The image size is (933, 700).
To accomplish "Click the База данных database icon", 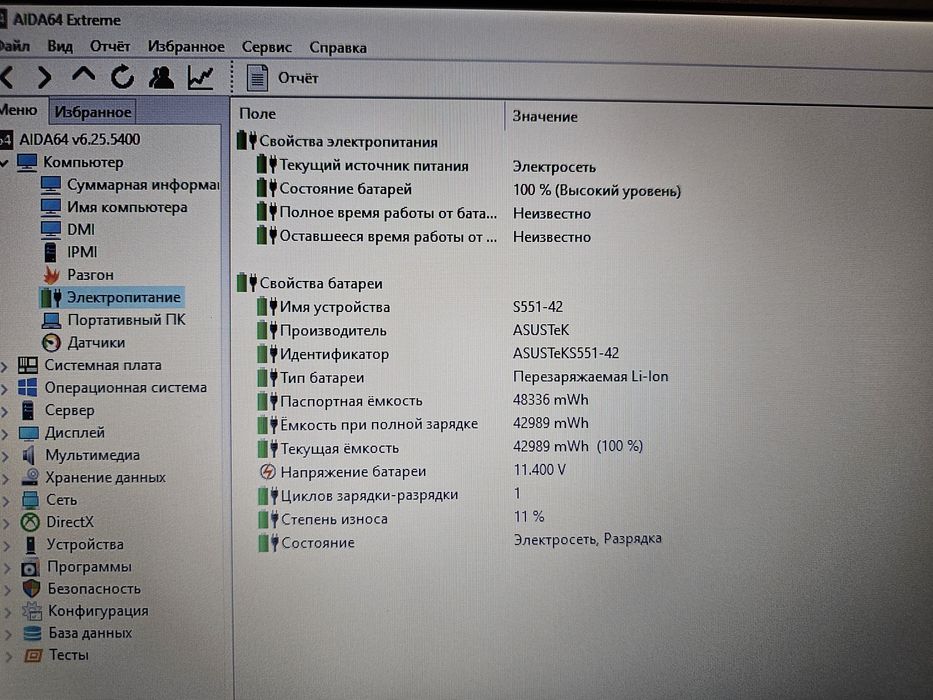I will [x=32, y=633].
